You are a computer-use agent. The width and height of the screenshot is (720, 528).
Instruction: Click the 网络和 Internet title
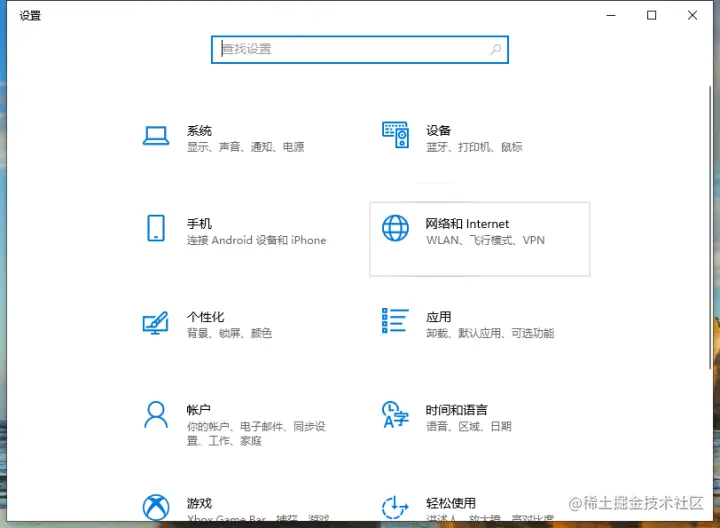(x=467, y=224)
